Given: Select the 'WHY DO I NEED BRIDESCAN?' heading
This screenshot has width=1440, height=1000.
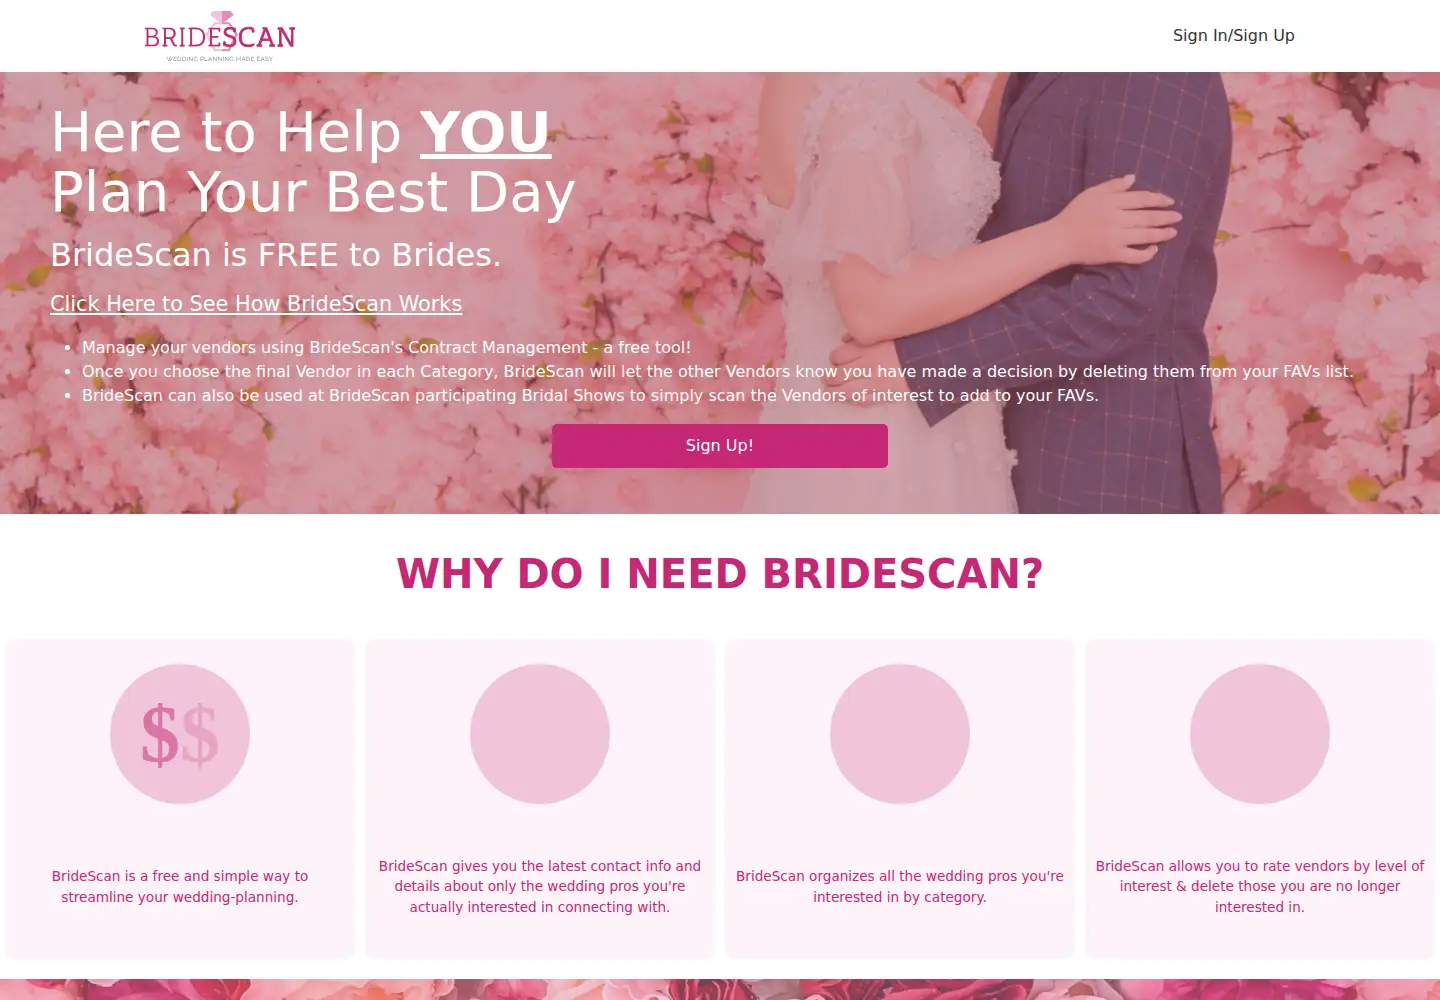Looking at the screenshot, I should 720,573.
